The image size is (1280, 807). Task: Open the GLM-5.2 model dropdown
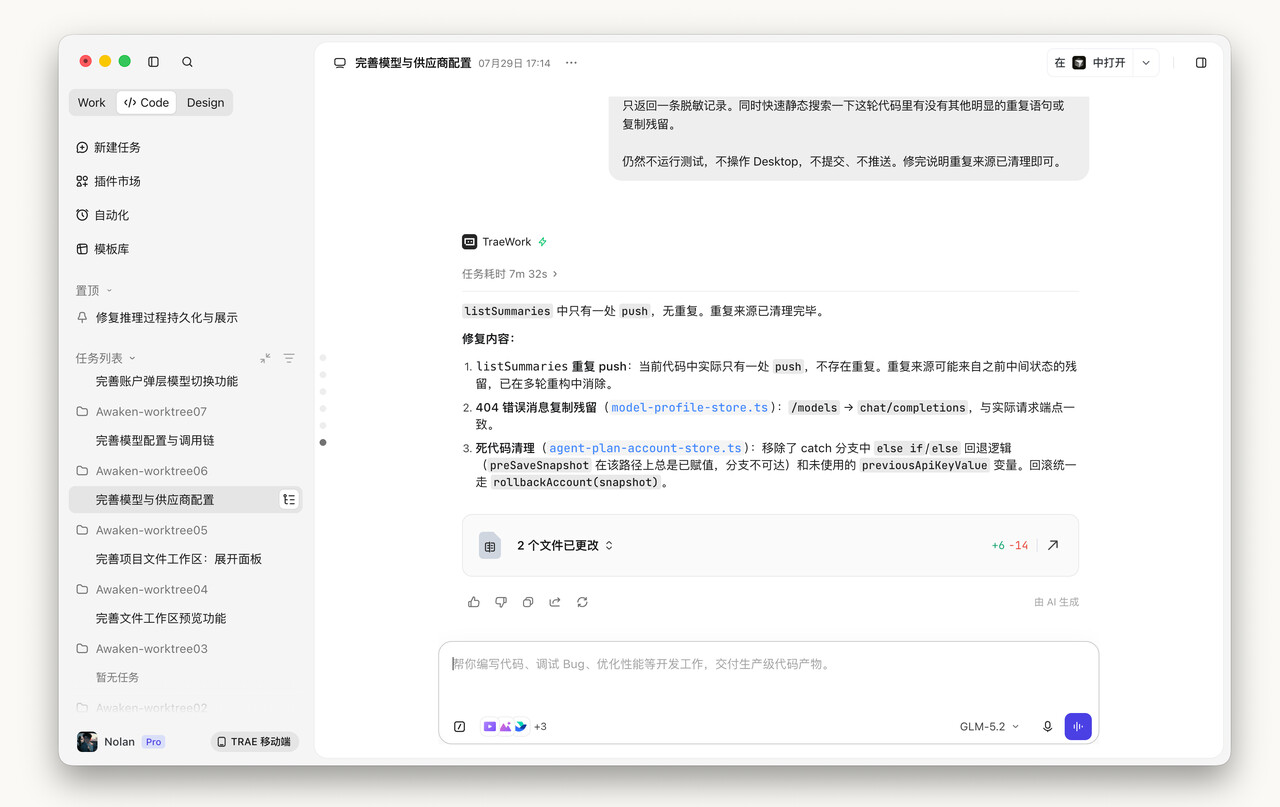pos(989,727)
